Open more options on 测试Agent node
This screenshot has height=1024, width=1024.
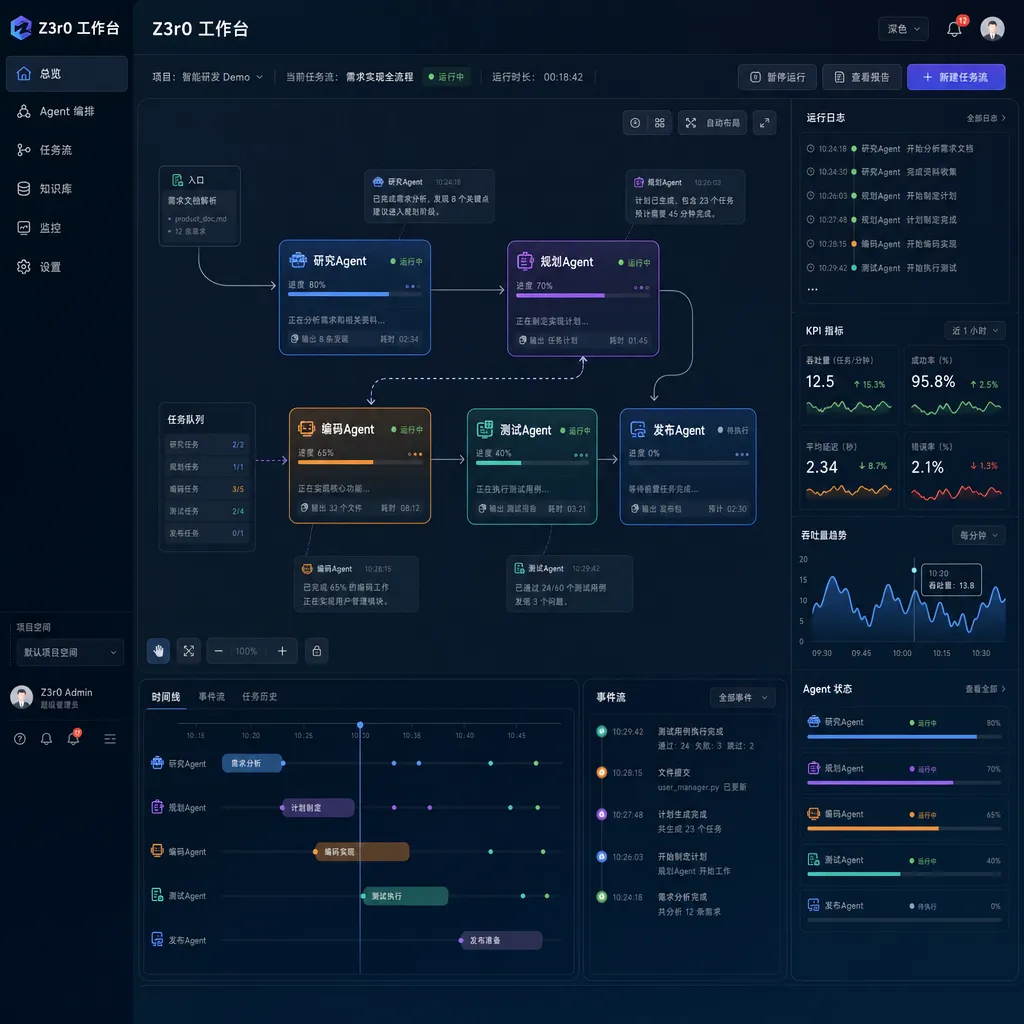(x=581, y=455)
